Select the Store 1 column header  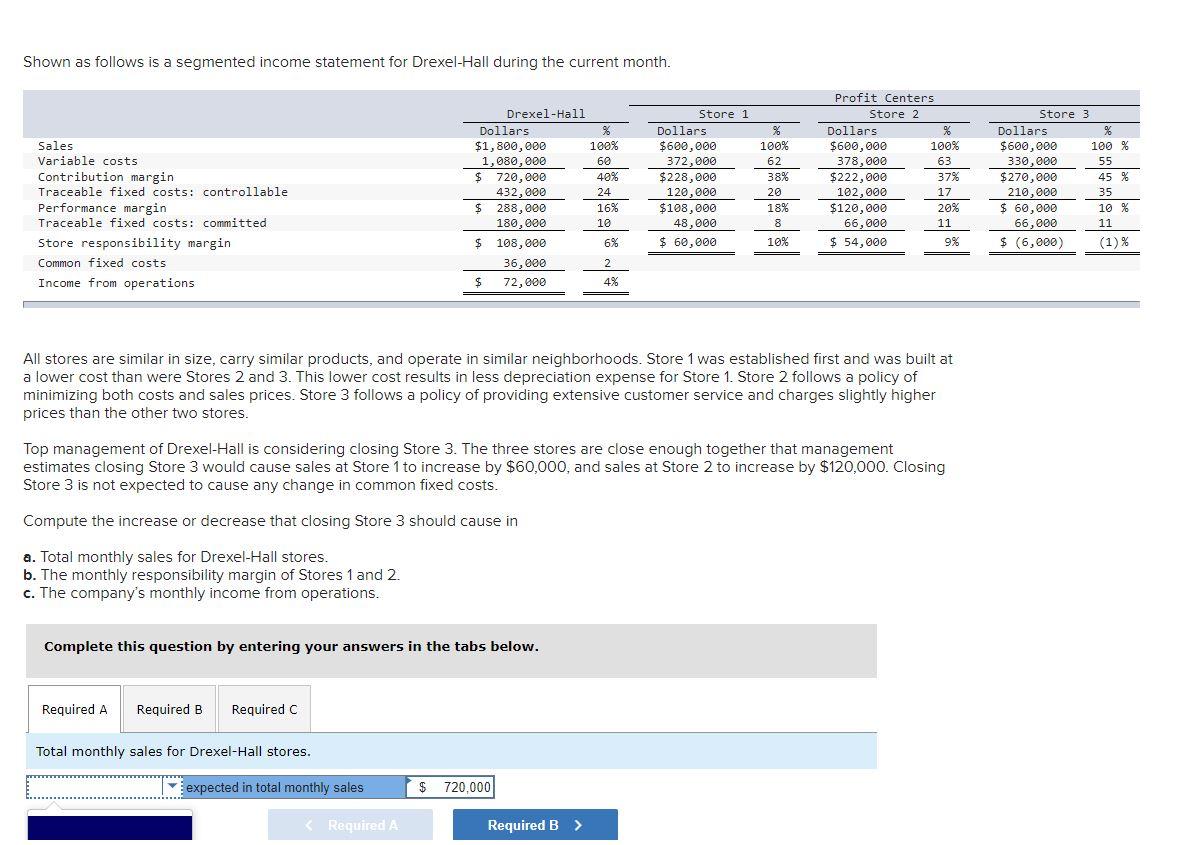coord(723,114)
